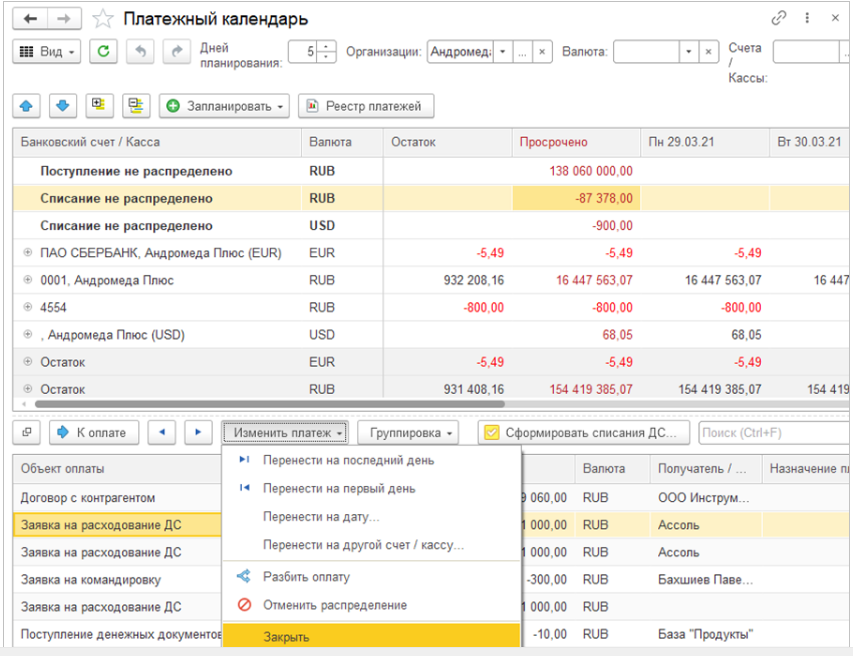Click the green refresh icon in toolbar
This screenshot has height=656, width=853.
(x=105, y=52)
